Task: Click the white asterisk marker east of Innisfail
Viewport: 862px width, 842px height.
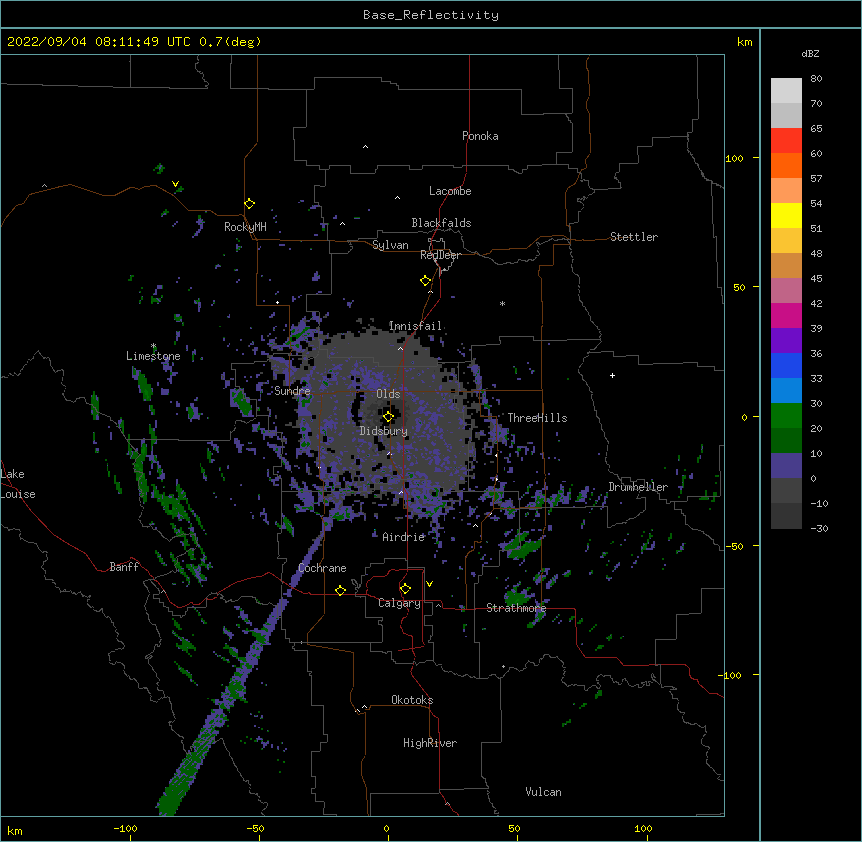Action: pos(502,303)
